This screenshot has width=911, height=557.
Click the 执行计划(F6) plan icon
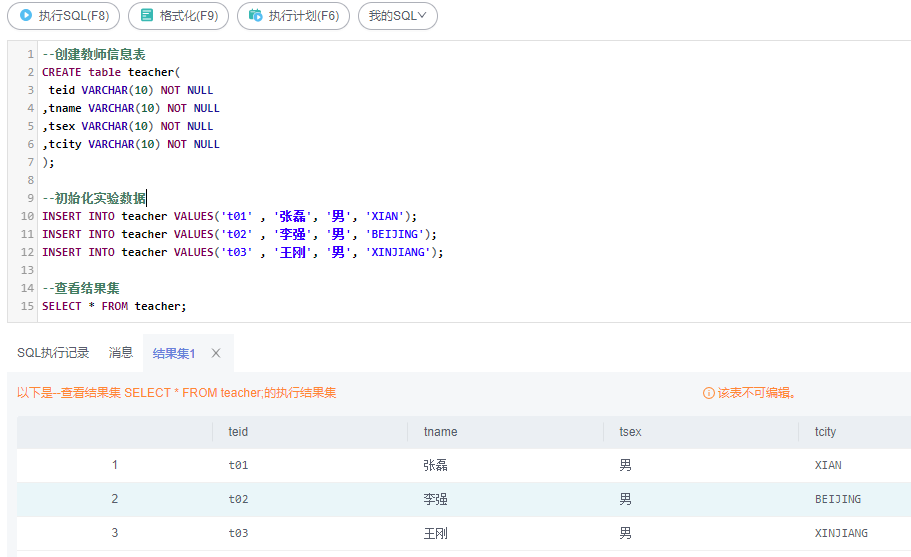coord(256,16)
